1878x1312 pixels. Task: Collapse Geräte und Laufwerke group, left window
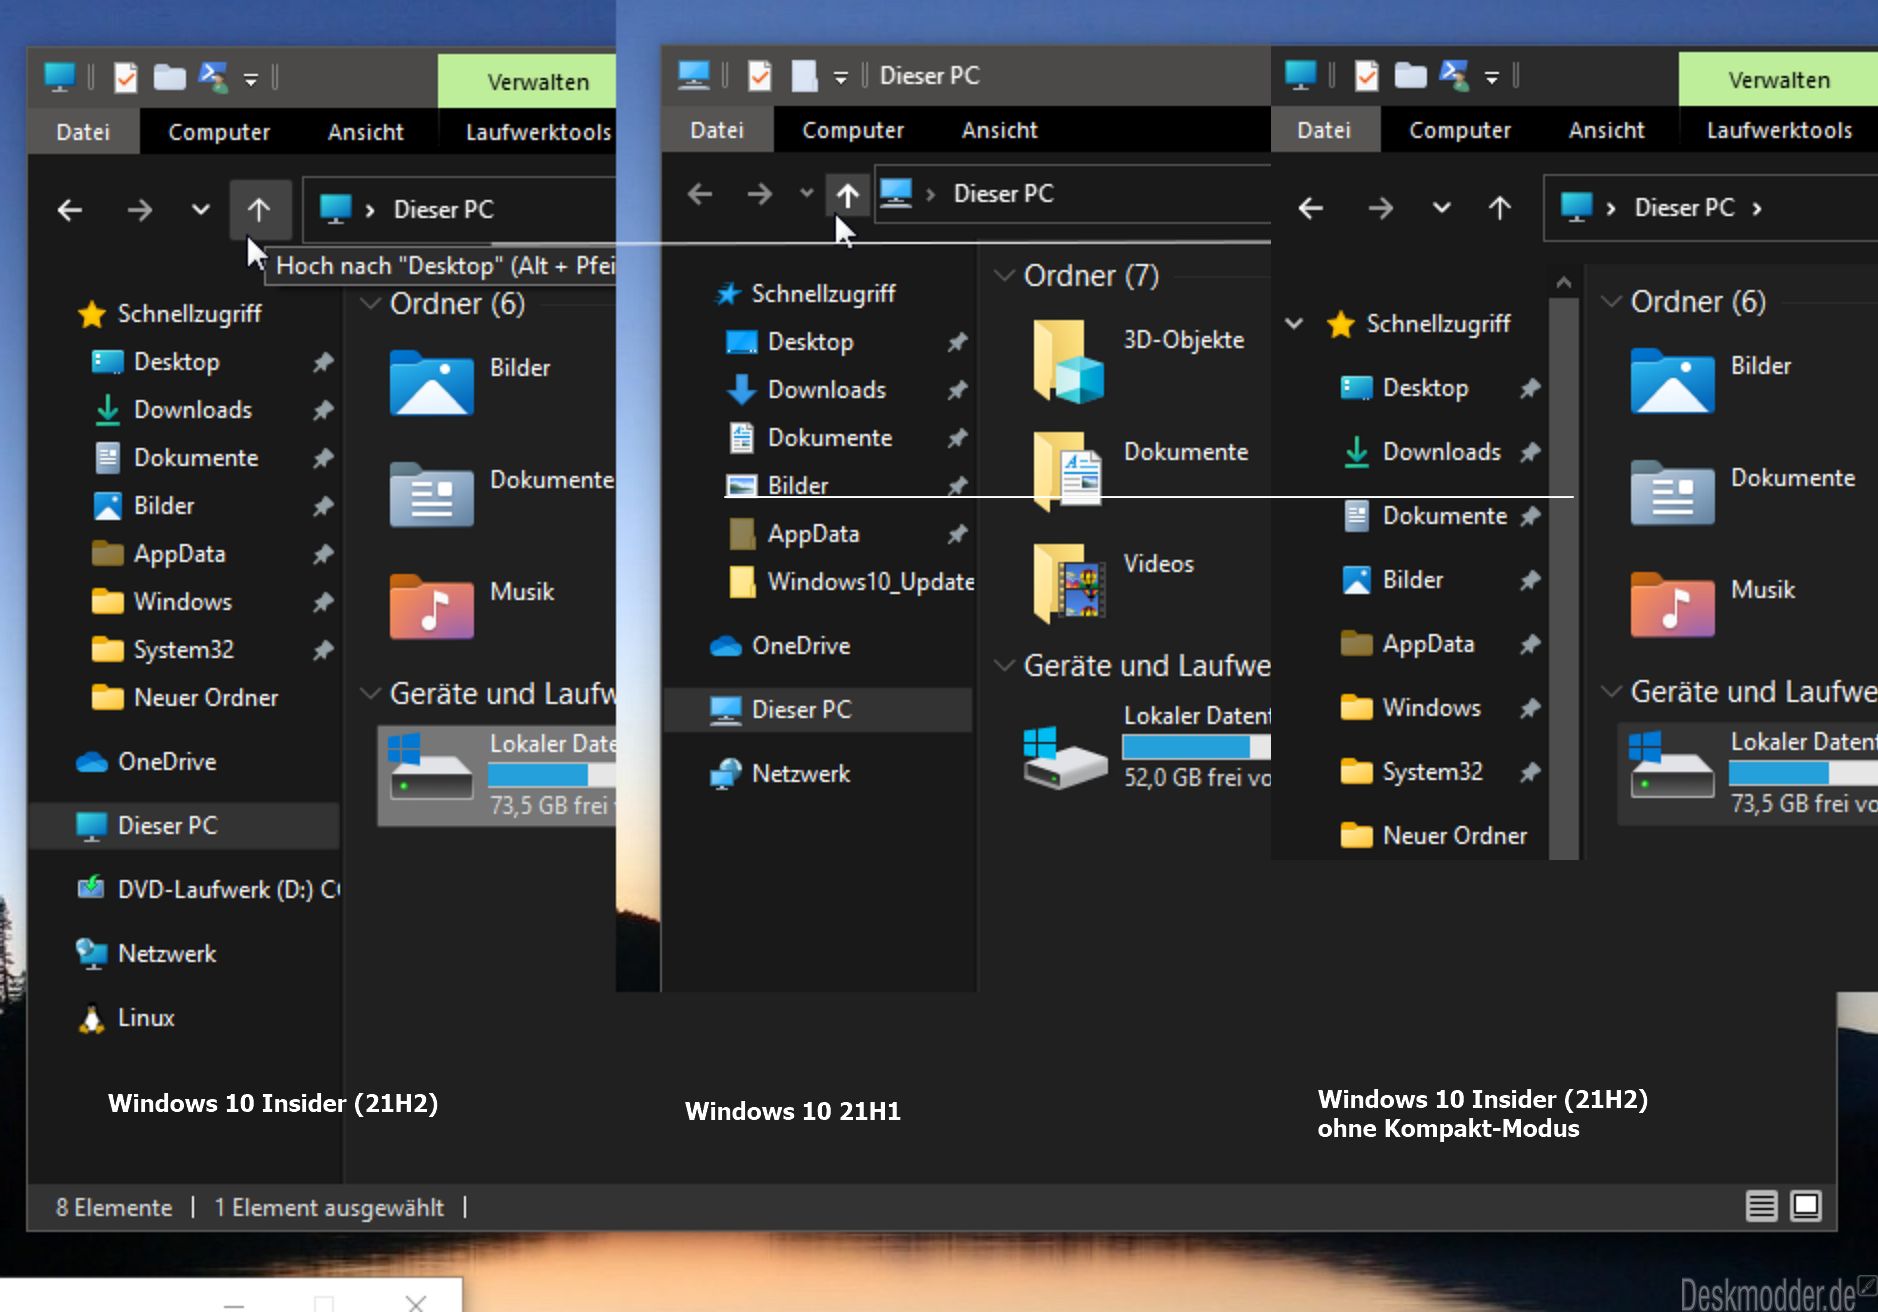pos(371,693)
